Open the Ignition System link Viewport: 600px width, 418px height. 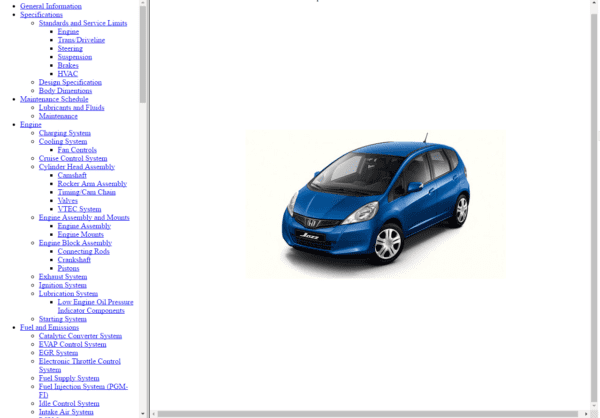coord(62,285)
